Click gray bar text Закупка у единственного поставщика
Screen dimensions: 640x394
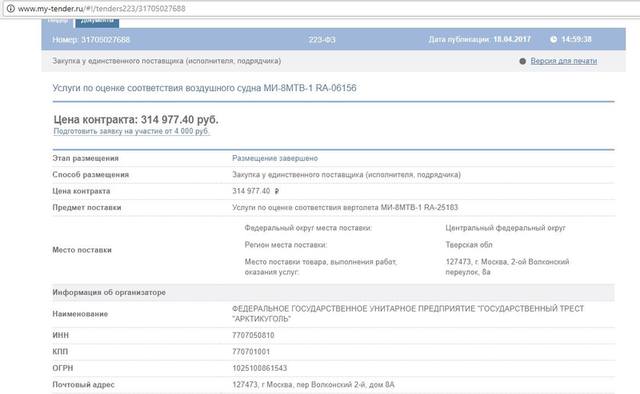coord(167,61)
